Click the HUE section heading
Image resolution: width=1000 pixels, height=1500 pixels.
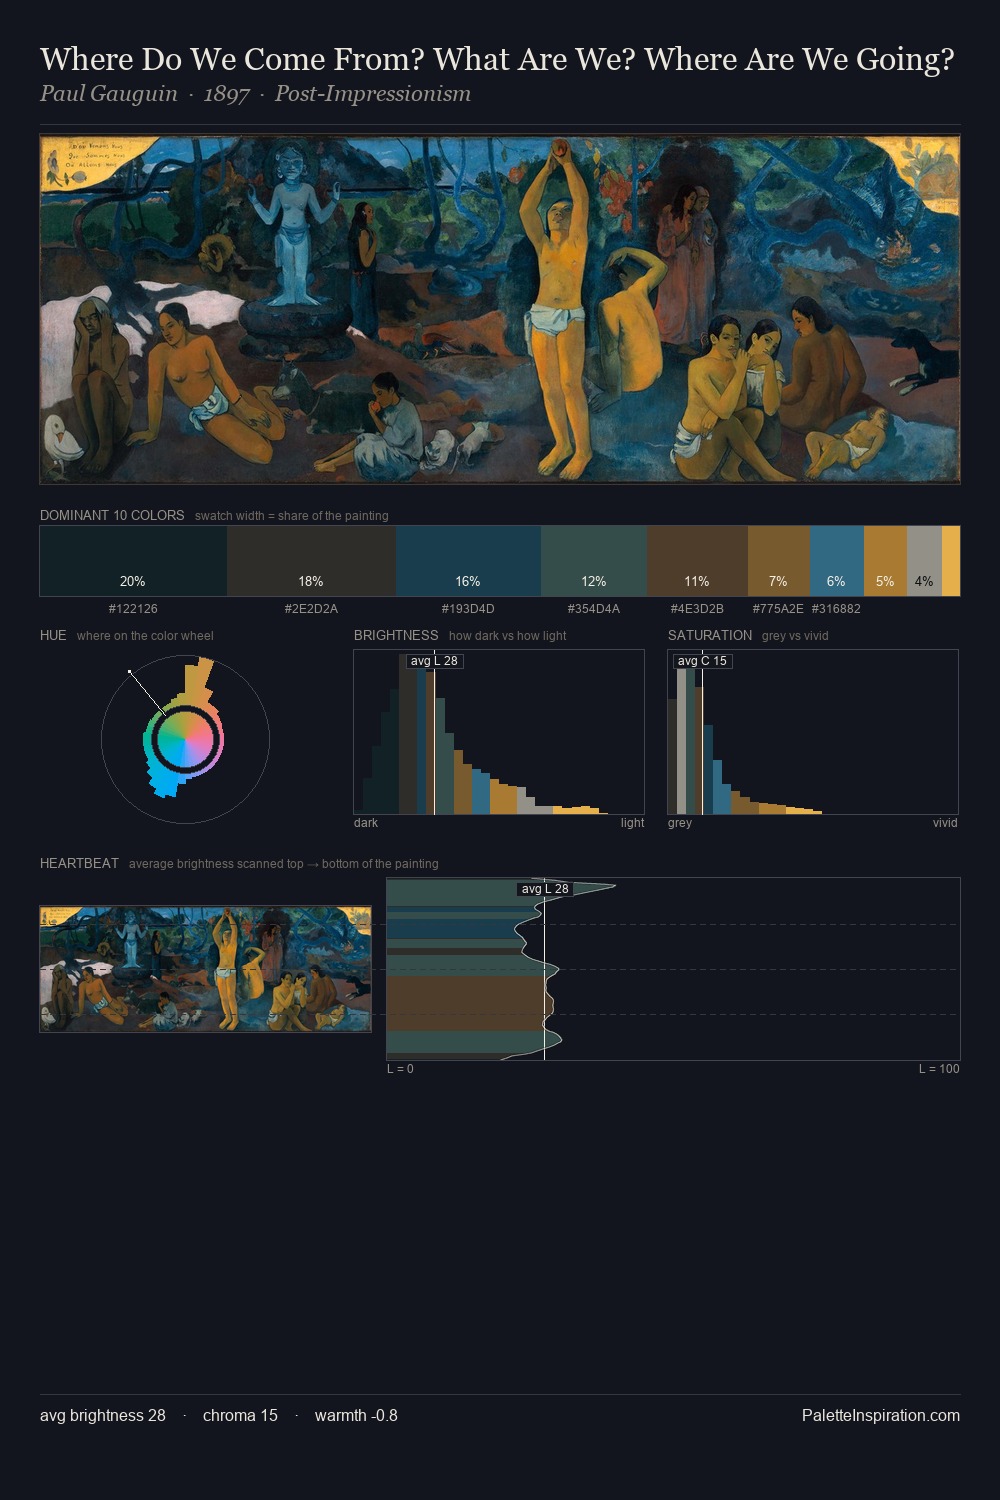pyautogui.click(x=53, y=635)
